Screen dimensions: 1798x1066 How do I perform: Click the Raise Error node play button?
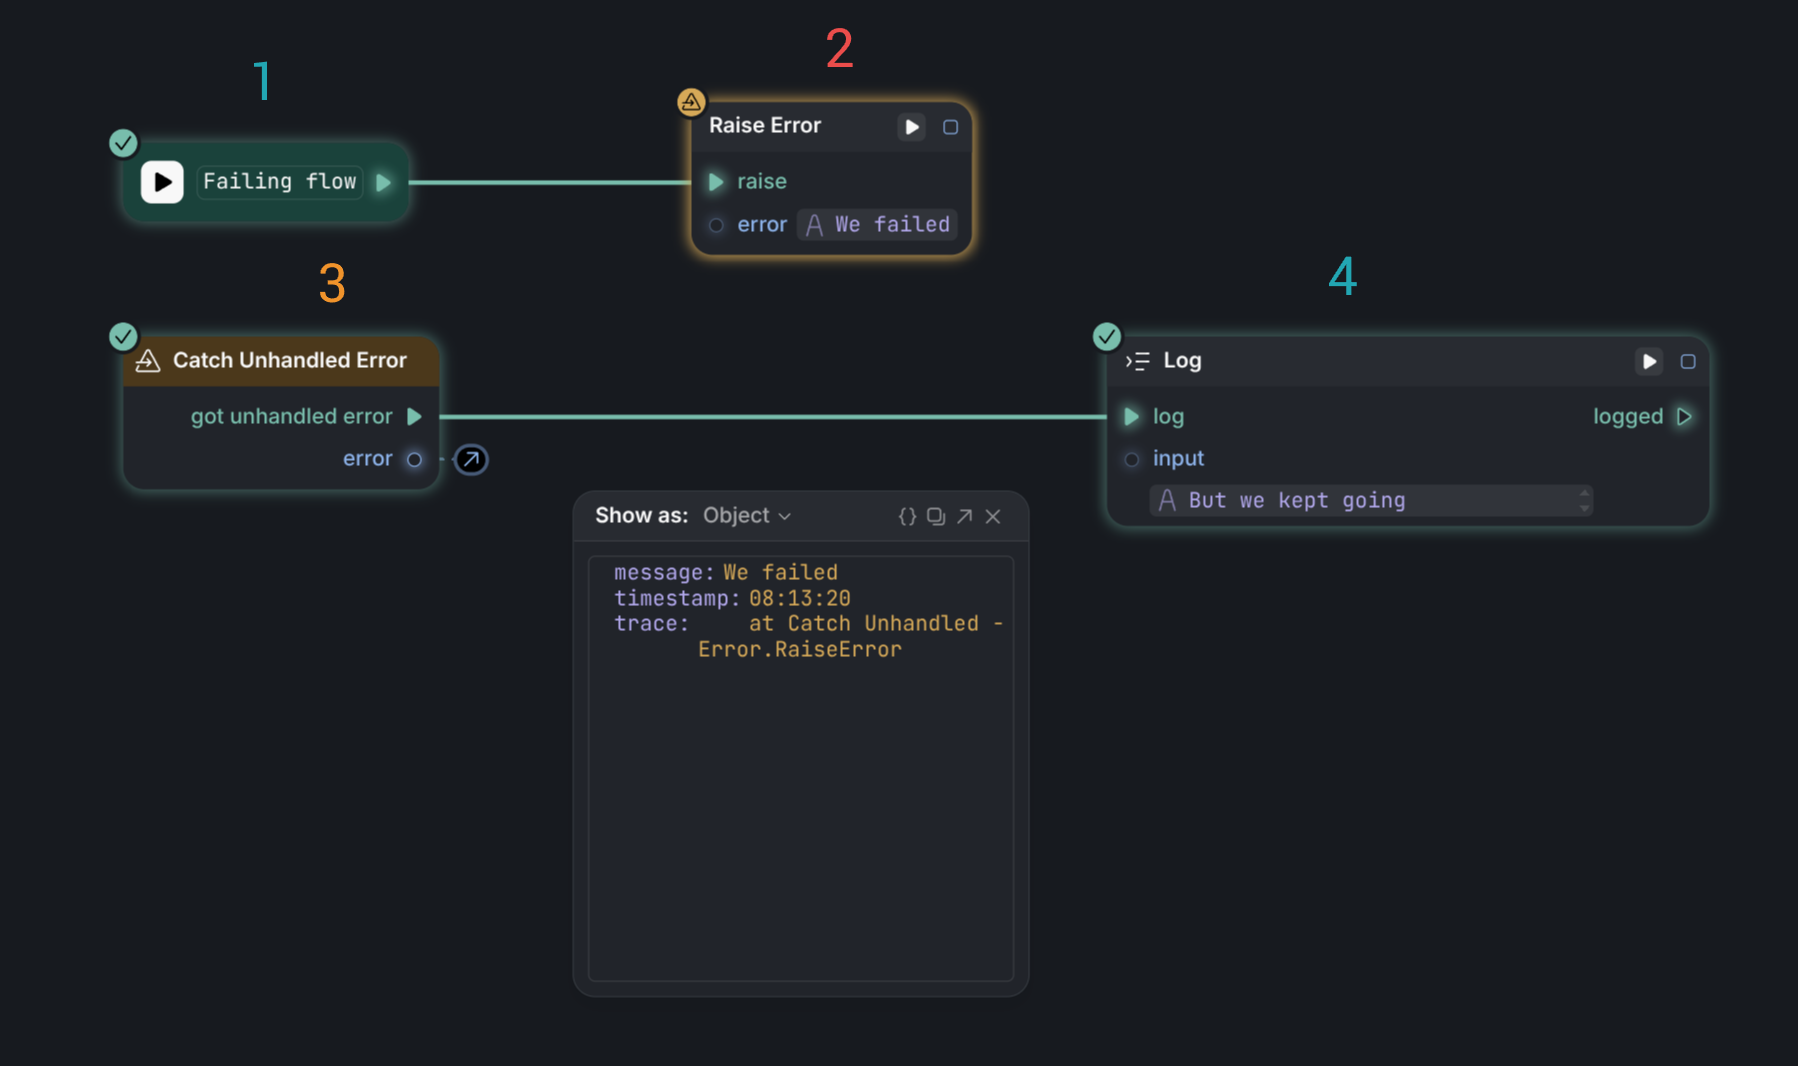pos(911,127)
